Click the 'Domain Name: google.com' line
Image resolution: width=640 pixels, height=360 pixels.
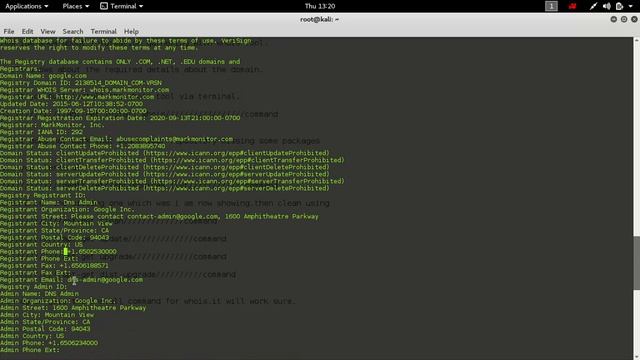43,76
